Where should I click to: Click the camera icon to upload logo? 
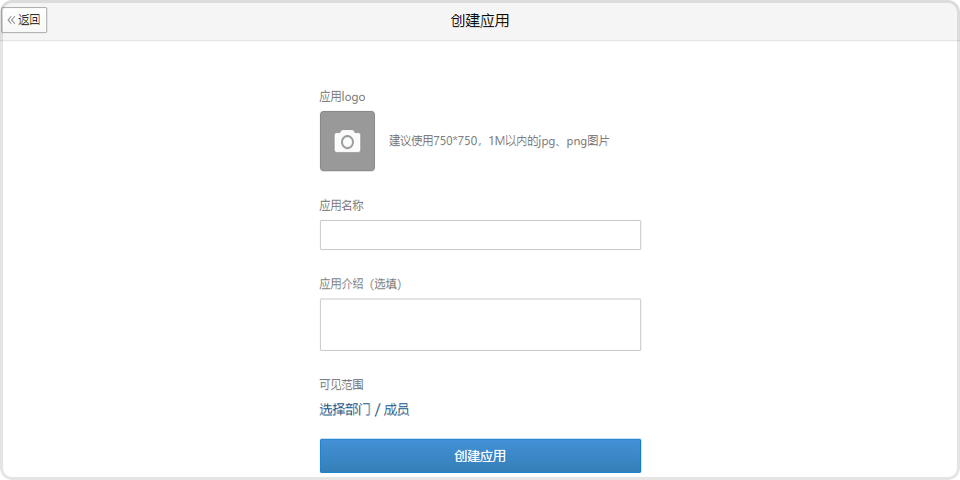coord(347,141)
